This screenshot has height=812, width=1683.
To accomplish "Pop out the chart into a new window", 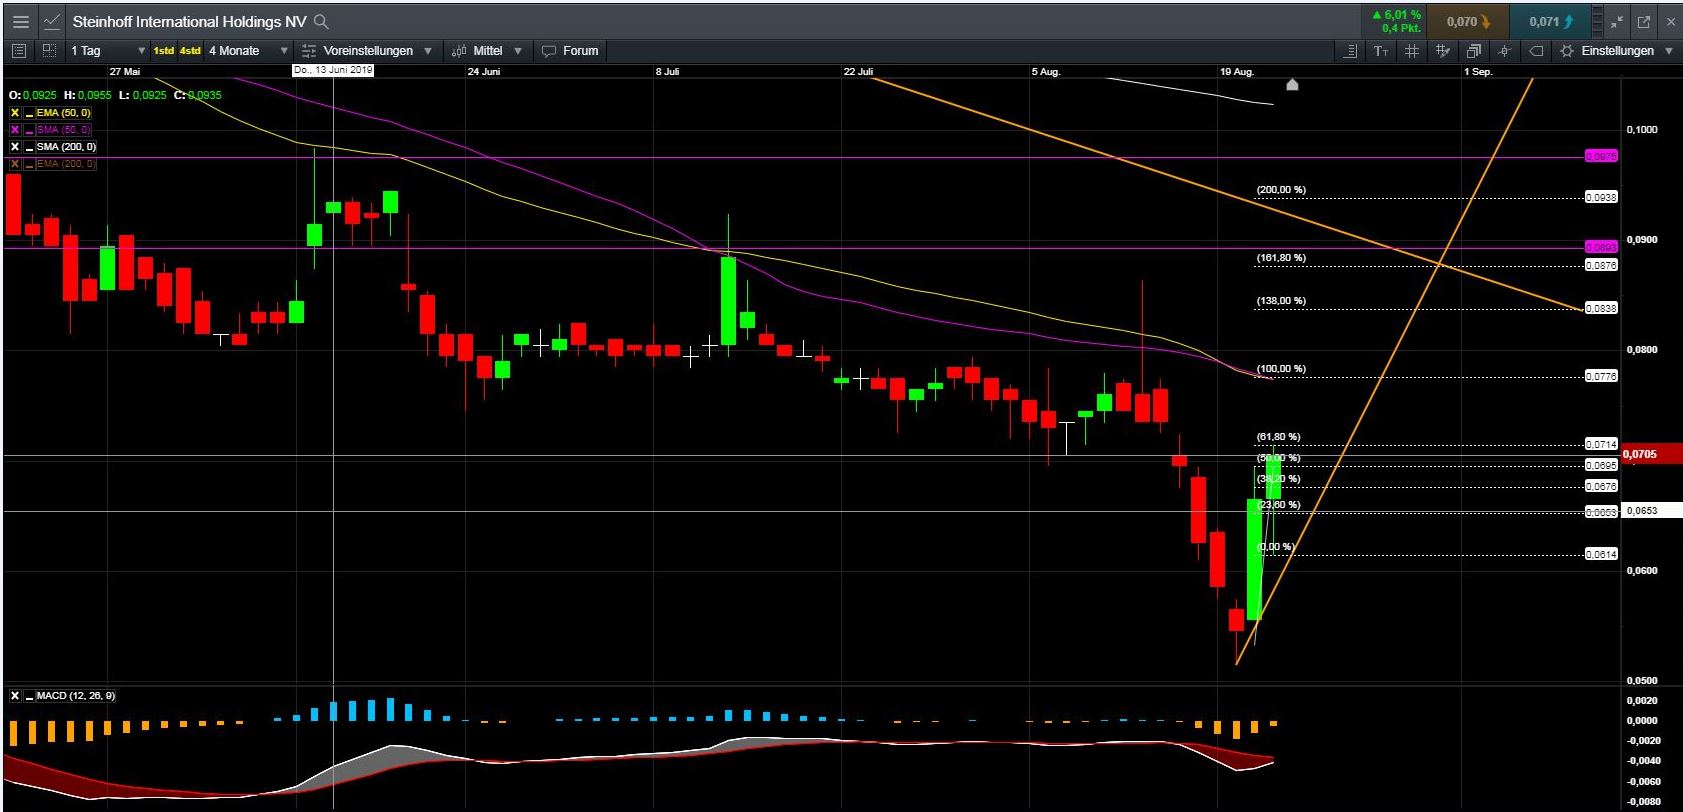I will 1645,21.
